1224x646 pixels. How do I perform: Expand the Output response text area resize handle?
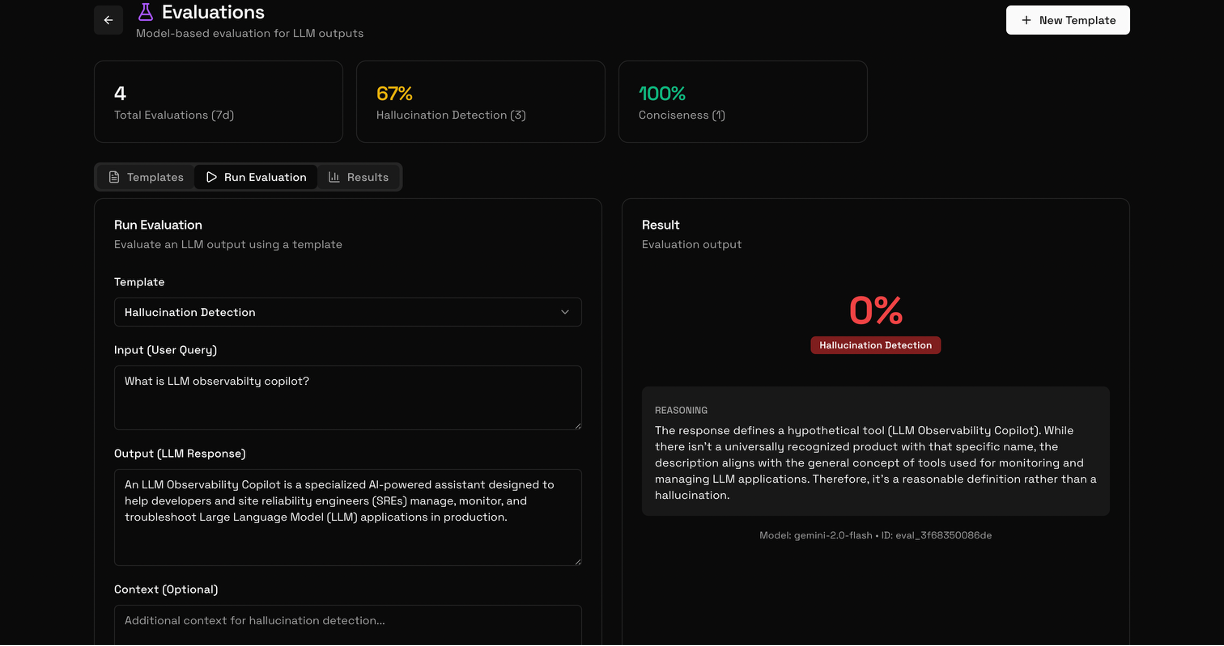577,561
